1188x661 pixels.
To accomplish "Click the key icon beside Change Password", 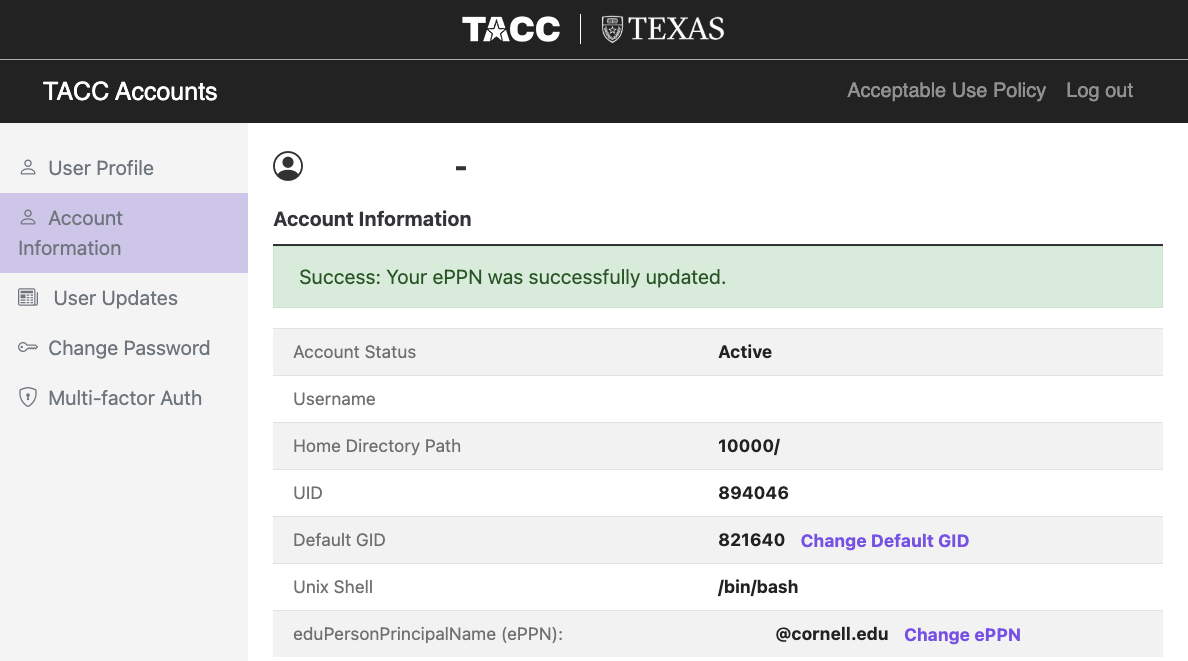I will 28,348.
